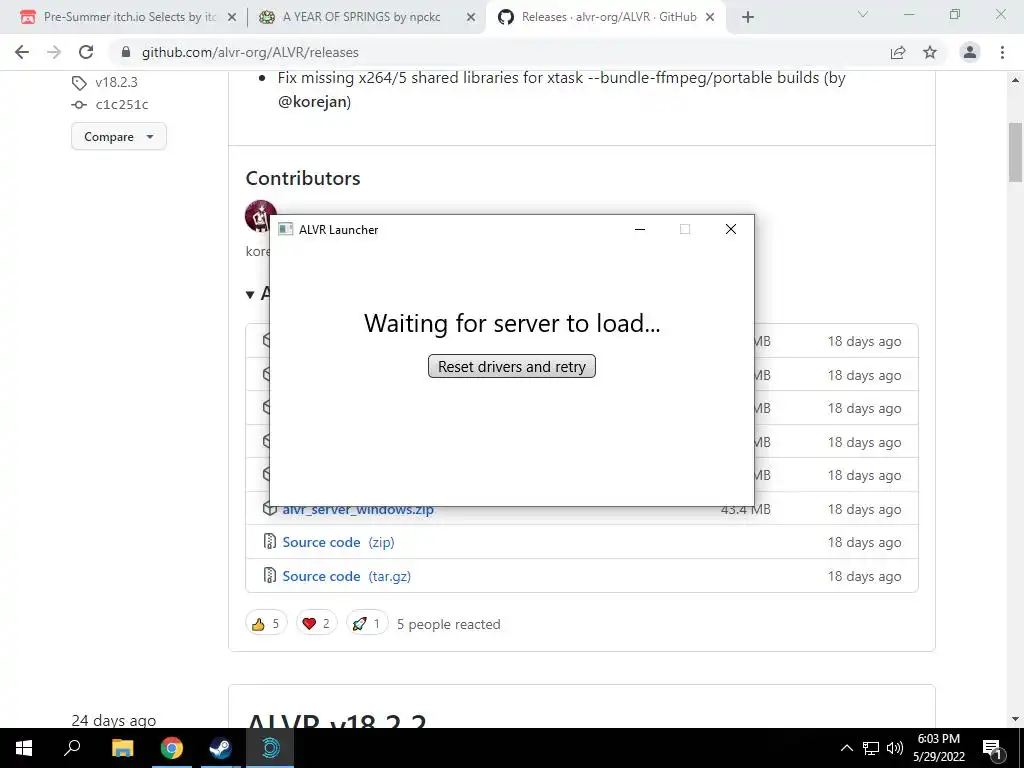Click the '5 people reacted' text
Screen dimensions: 1024x768
tap(449, 624)
